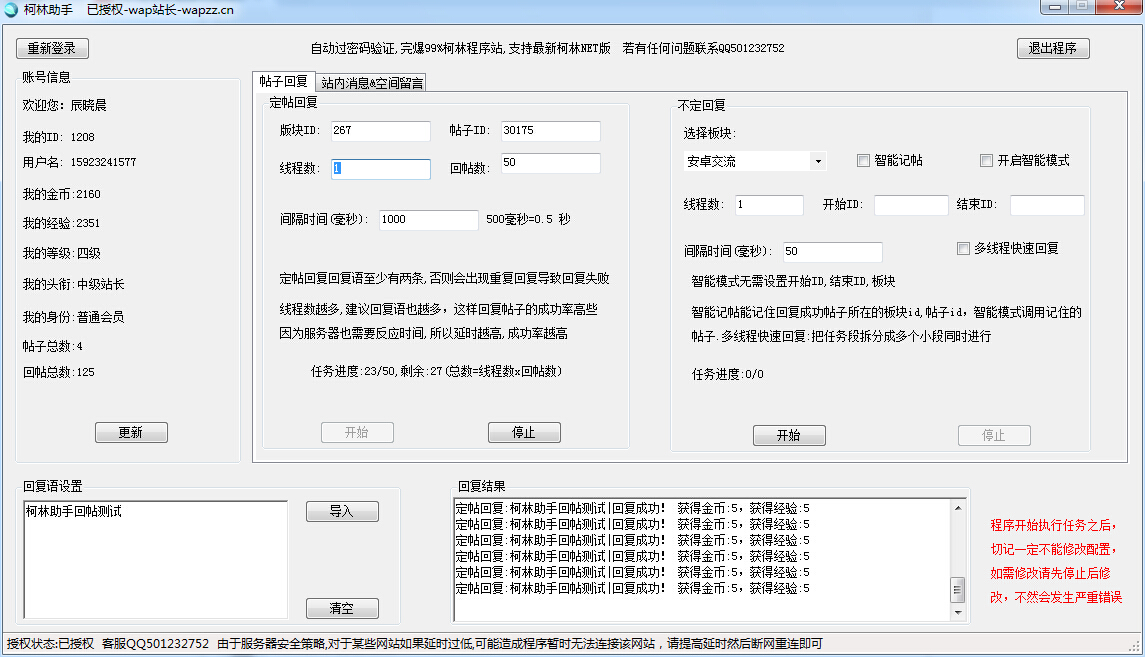Click the 柯林助手 app icon in title bar

(x=11, y=9)
